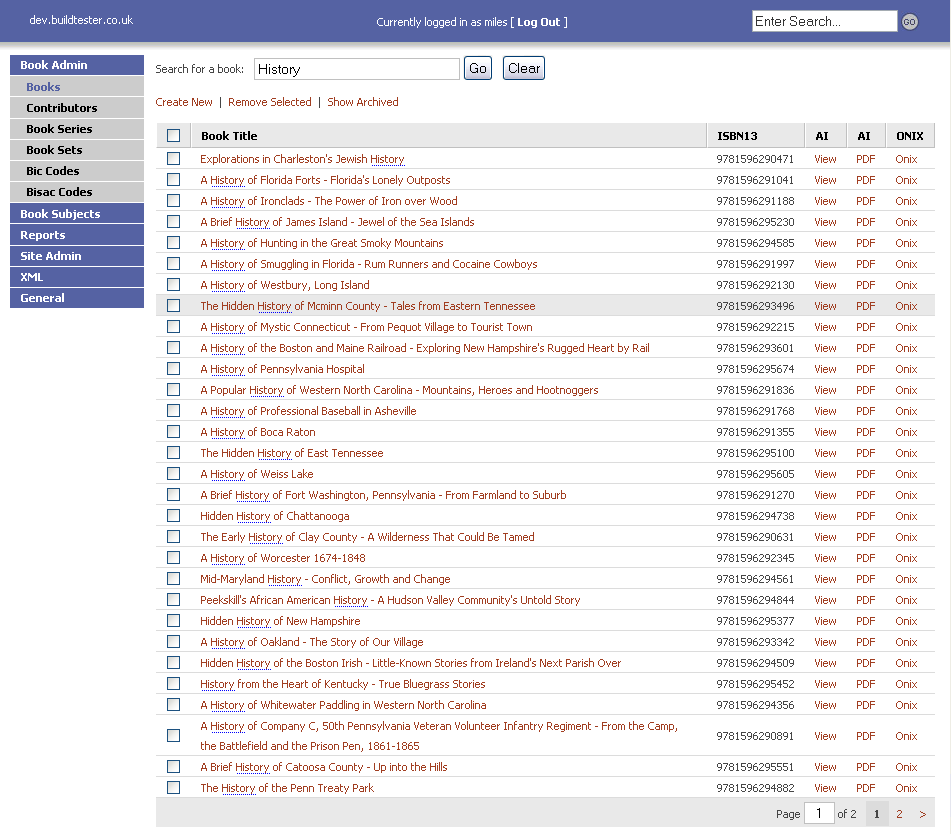Check the box for The History of the Penn Treaty Park
Viewport: 951px width, 834px height.
coord(173,787)
